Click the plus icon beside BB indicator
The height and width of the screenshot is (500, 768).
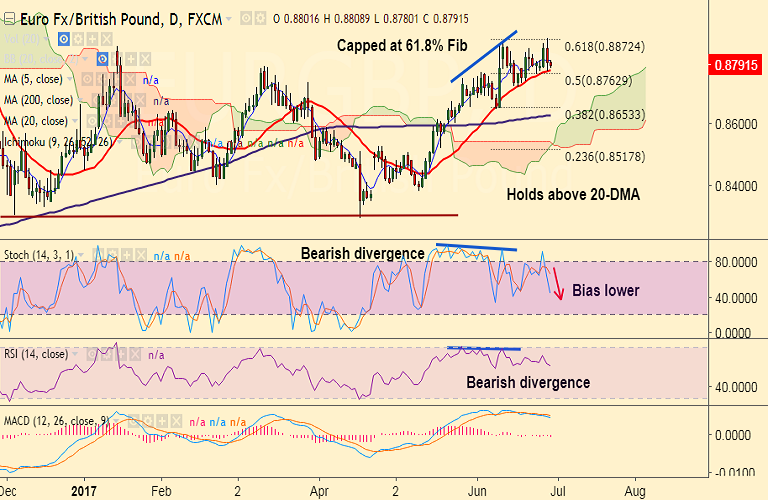[131, 59]
